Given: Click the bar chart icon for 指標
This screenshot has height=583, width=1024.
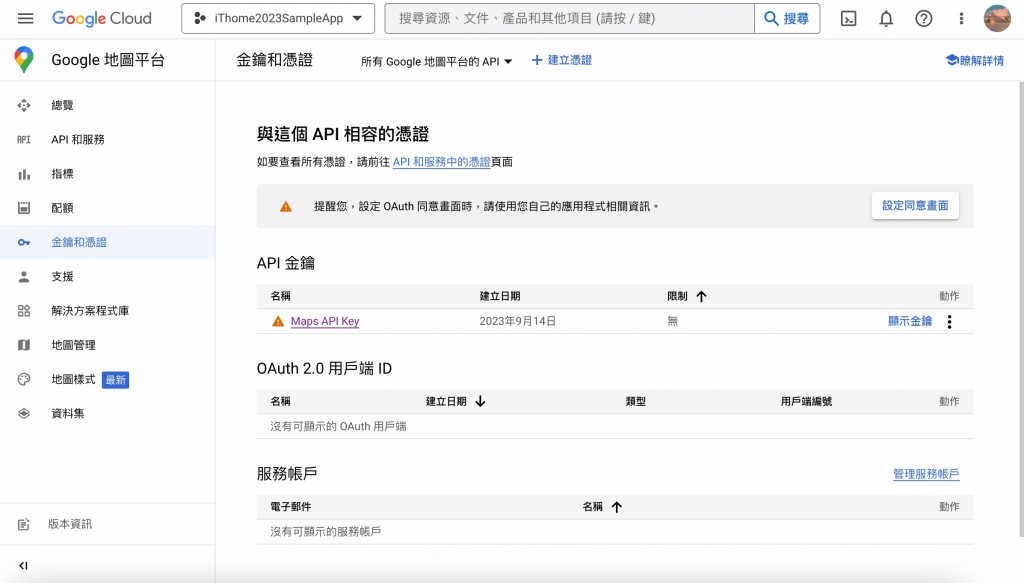Looking at the screenshot, I should (24, 174).
